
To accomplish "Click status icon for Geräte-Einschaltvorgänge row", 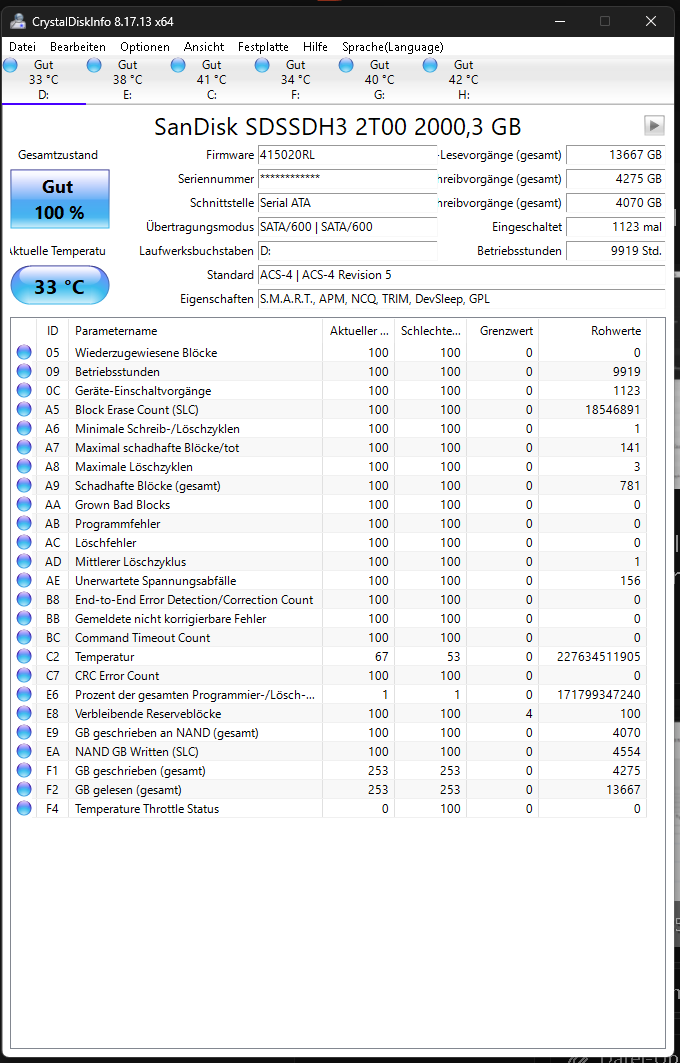I will click(24, 390).
